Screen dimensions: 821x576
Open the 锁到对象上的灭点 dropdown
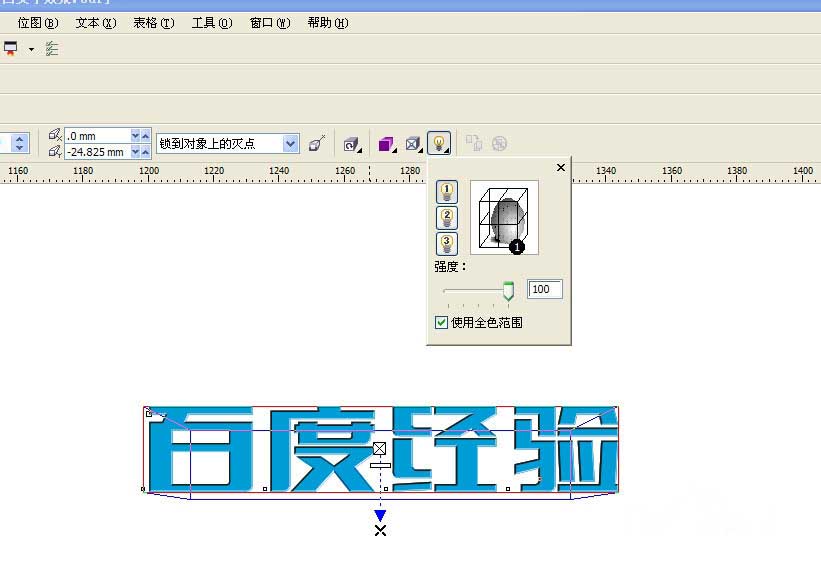tap(291, 143)
